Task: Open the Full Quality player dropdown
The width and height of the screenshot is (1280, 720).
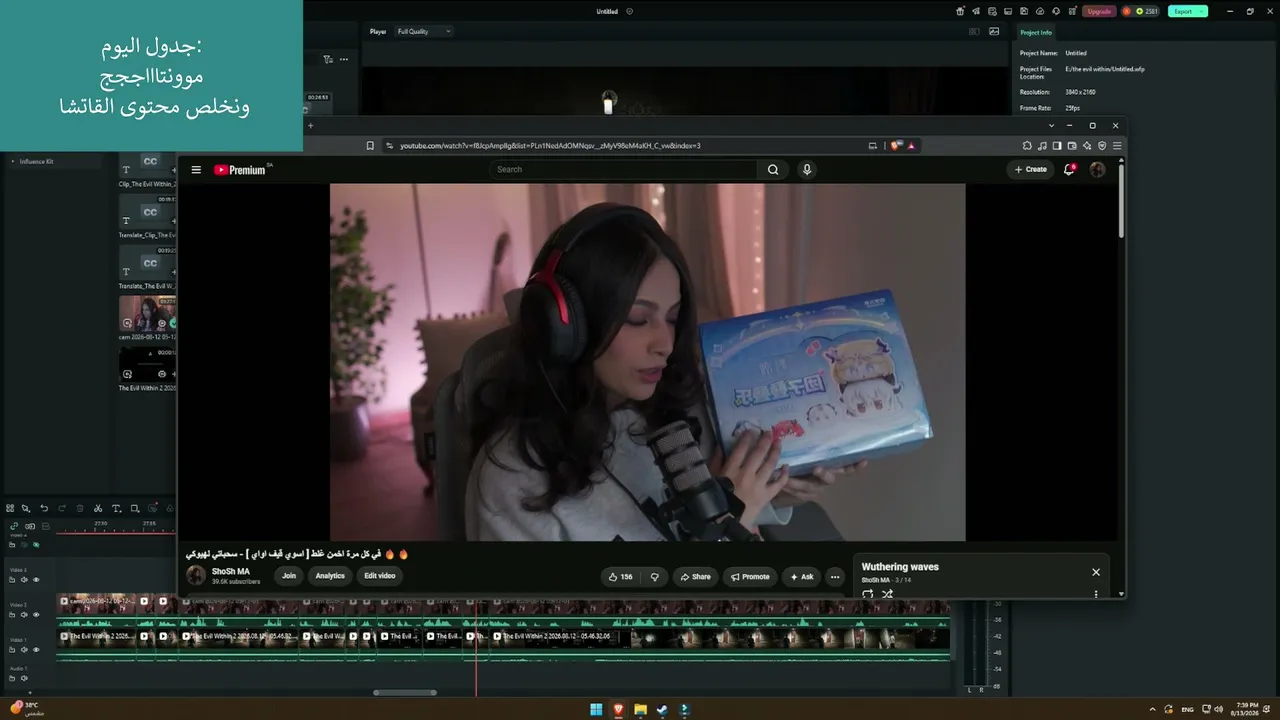Action: tap(424, 31)
